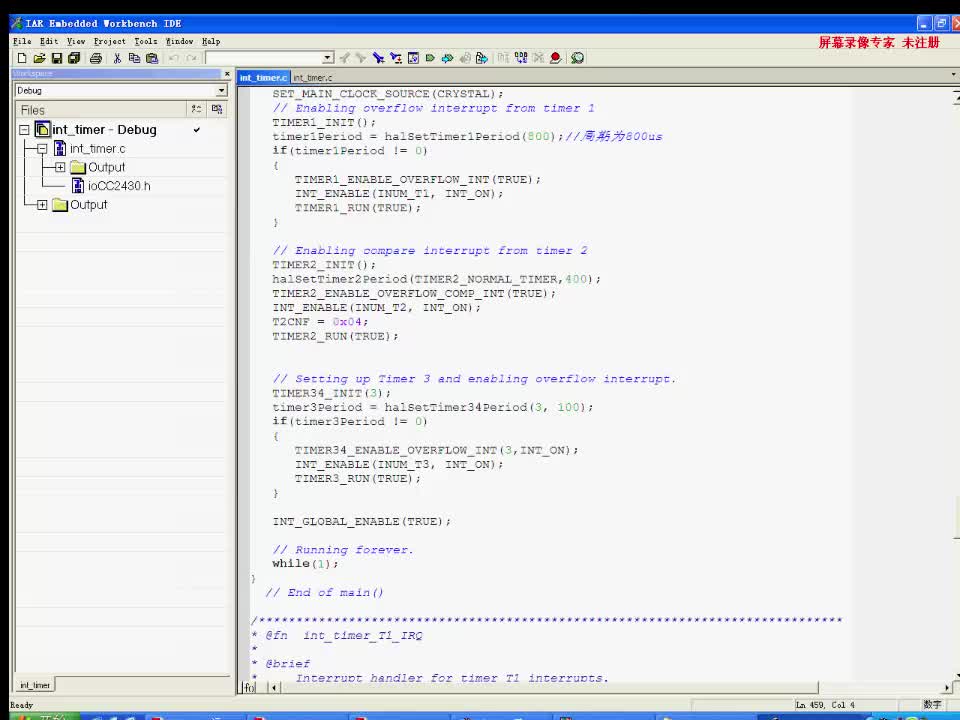Select the int_timer workspace tab at bottom
This screenshot has height=720, width=960.
[35, 685]
